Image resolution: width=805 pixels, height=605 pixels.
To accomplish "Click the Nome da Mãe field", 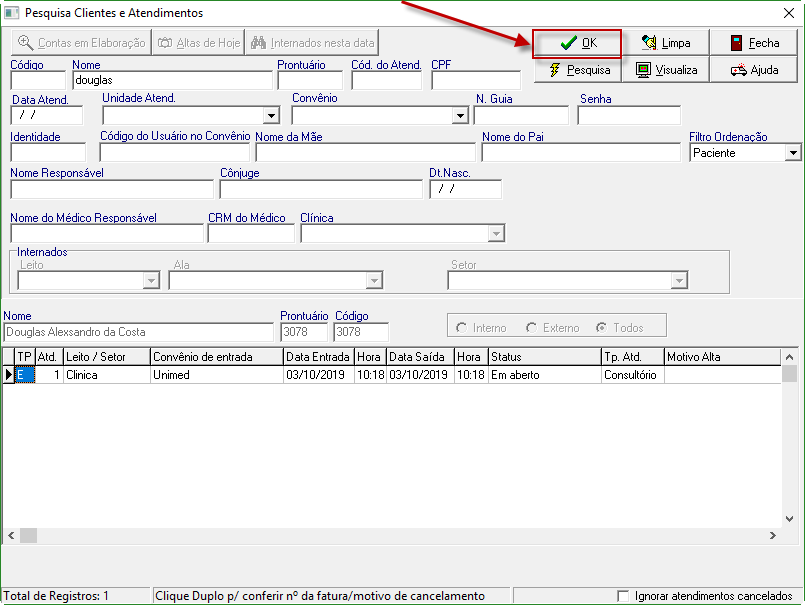I will click(x=366, y=153).
